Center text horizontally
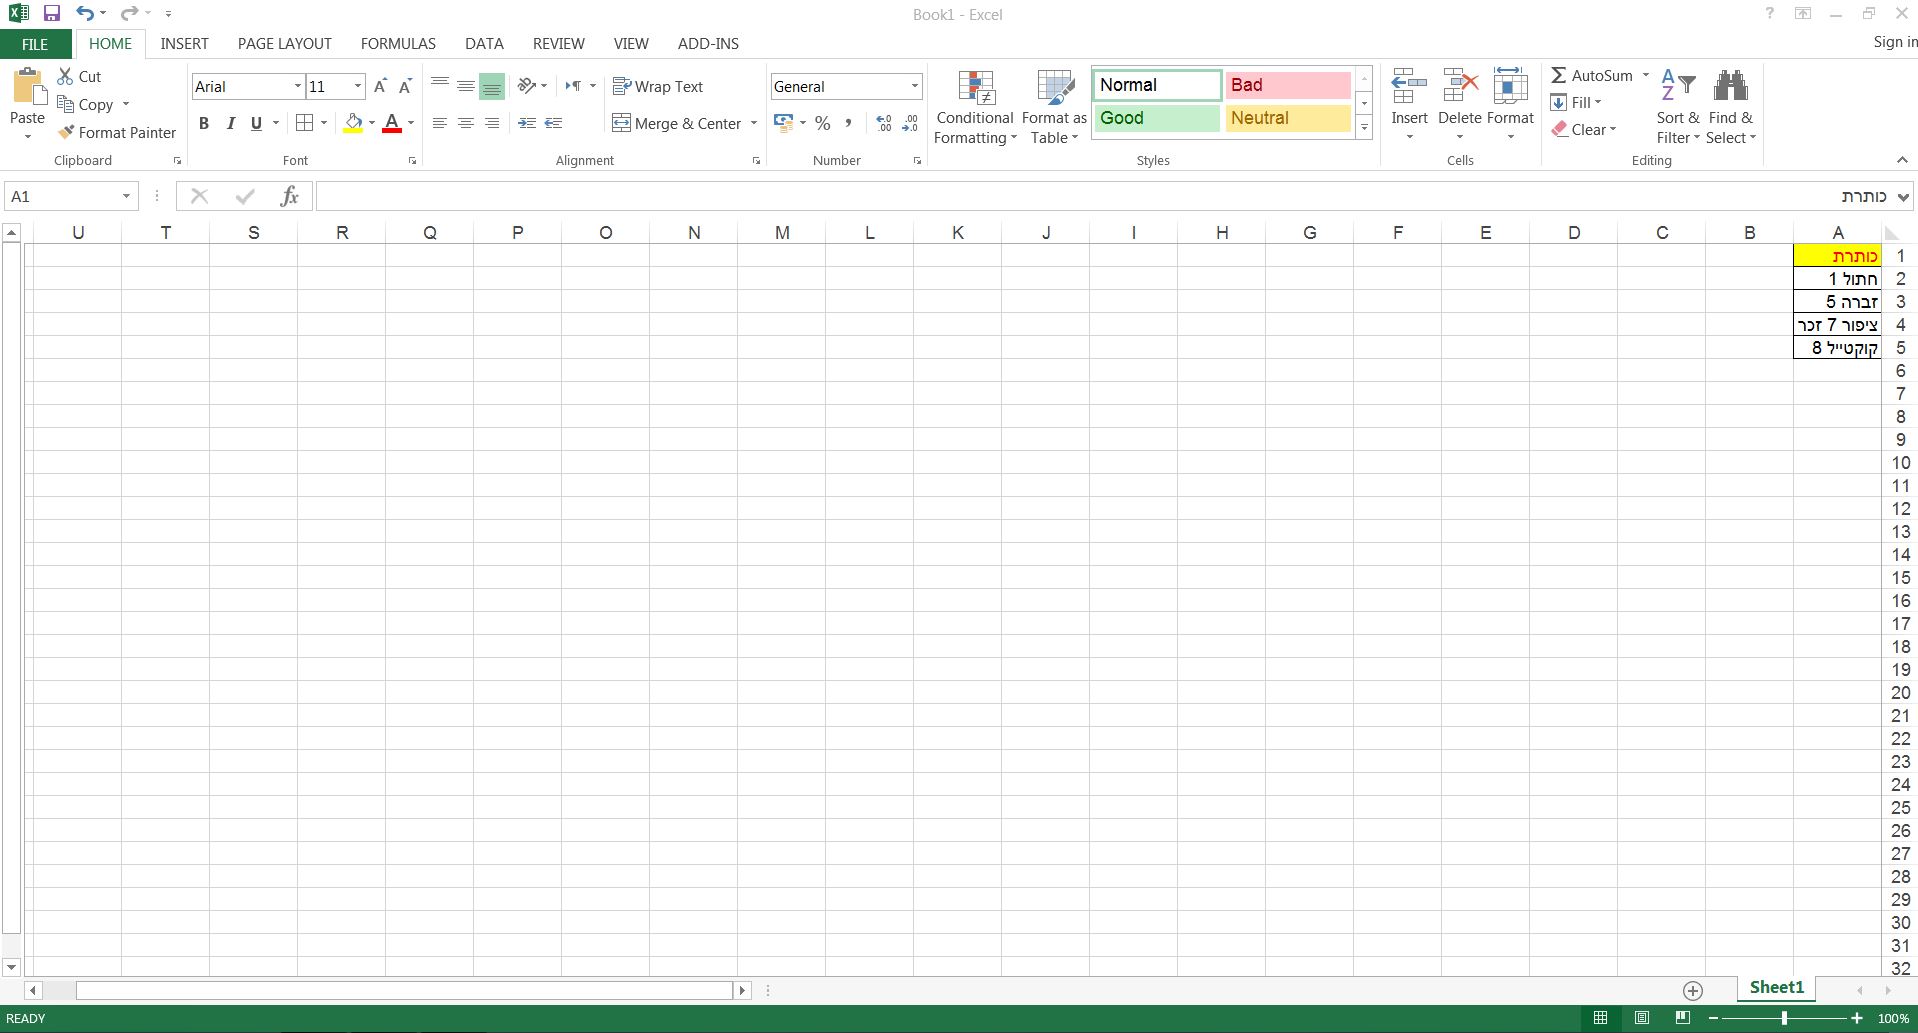This screenshot has width=1918, height=1033. pos(465,123)
